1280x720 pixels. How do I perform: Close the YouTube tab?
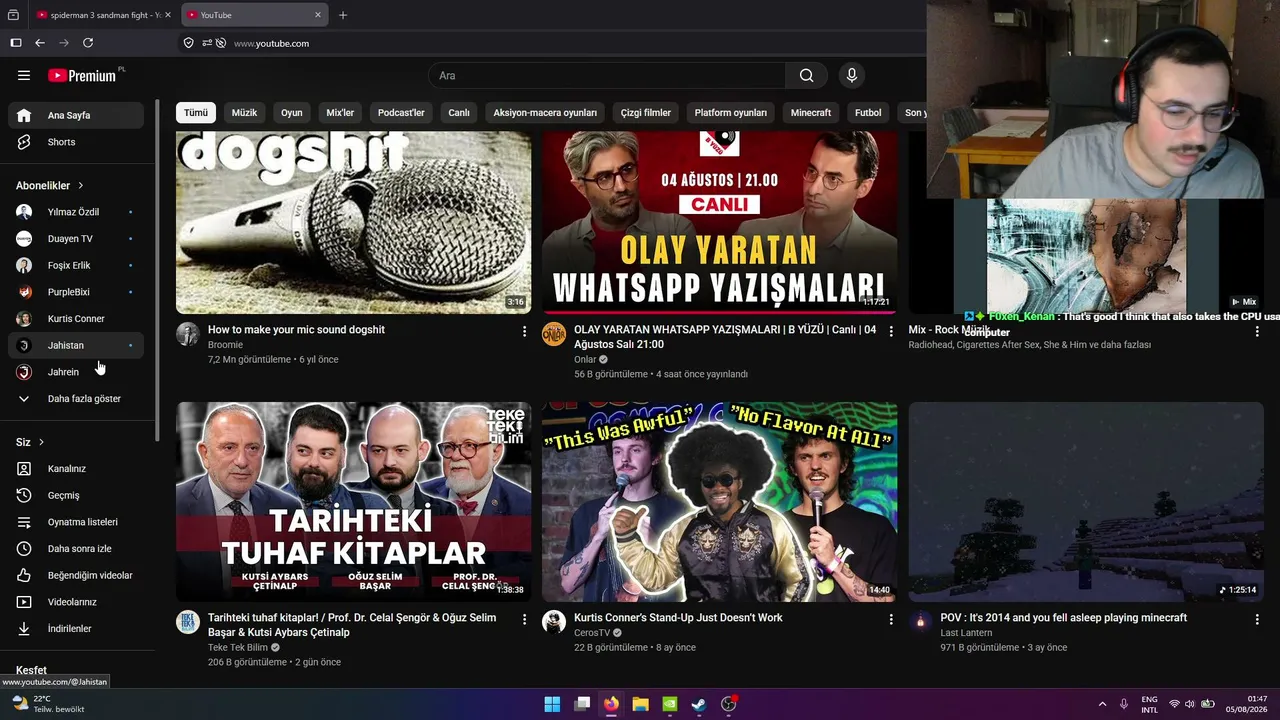point(318,15)
